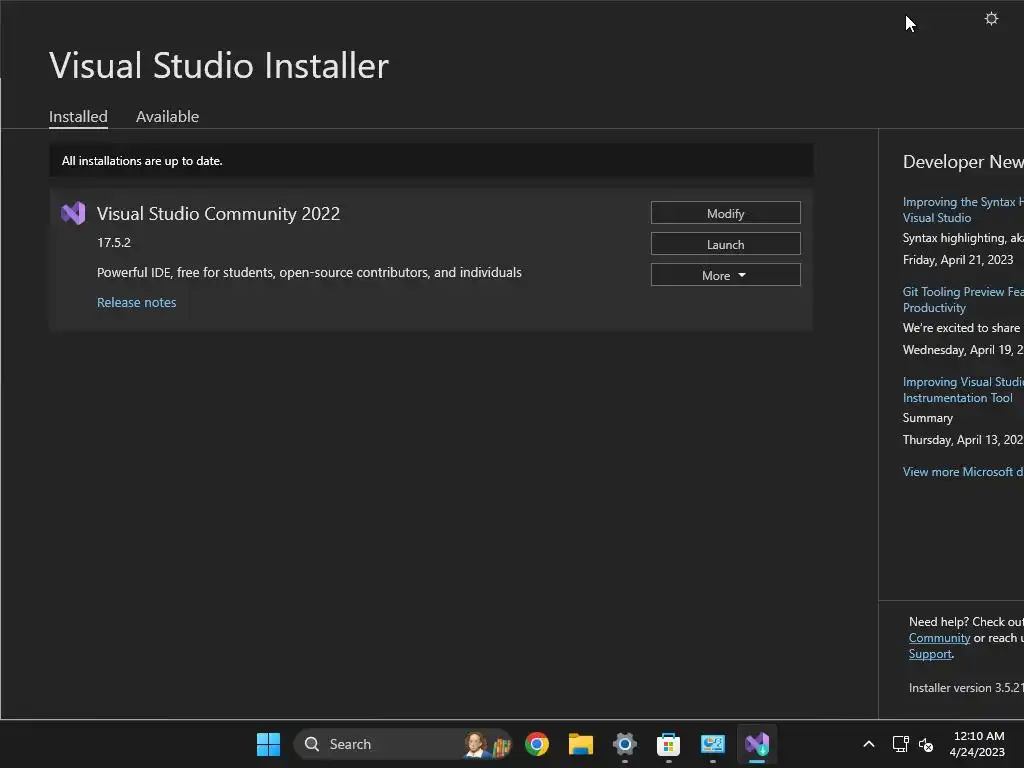Open the Git Tooling Preview news link
The image size is (1024, 768).
(963, 300)
